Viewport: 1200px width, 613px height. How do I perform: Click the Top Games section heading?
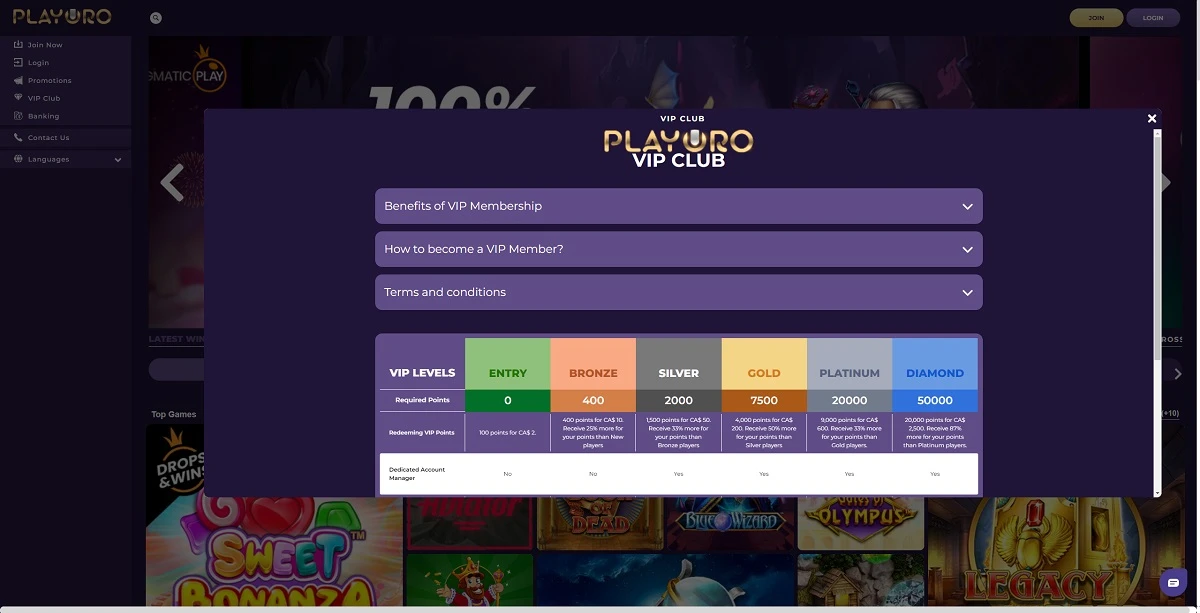174,414
